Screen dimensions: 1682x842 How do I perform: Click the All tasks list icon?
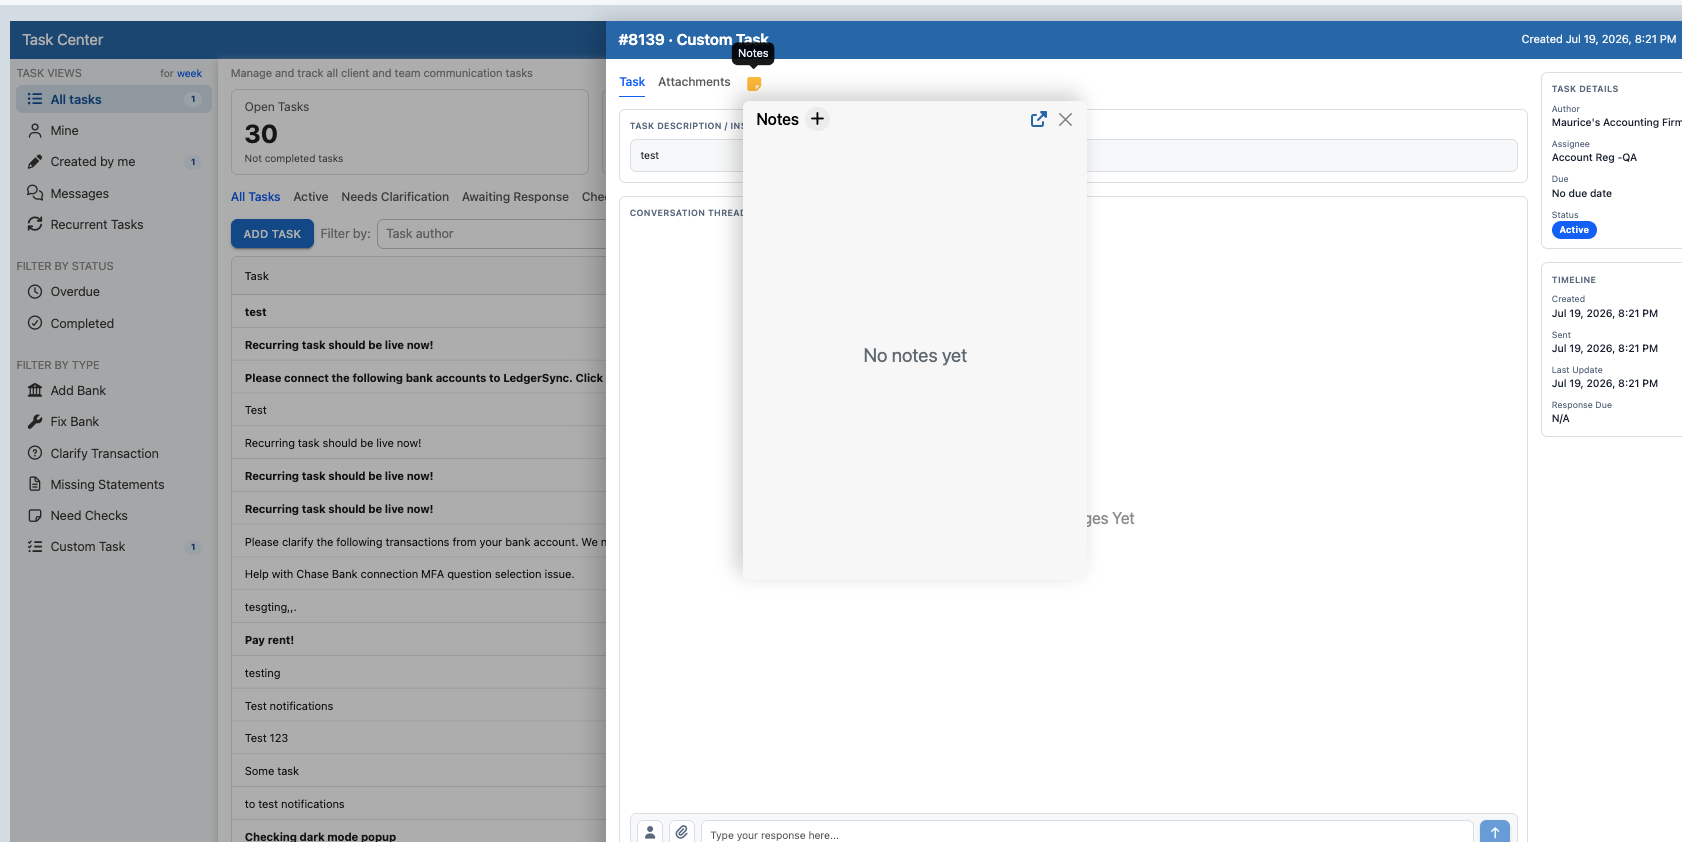click(35, 99)
